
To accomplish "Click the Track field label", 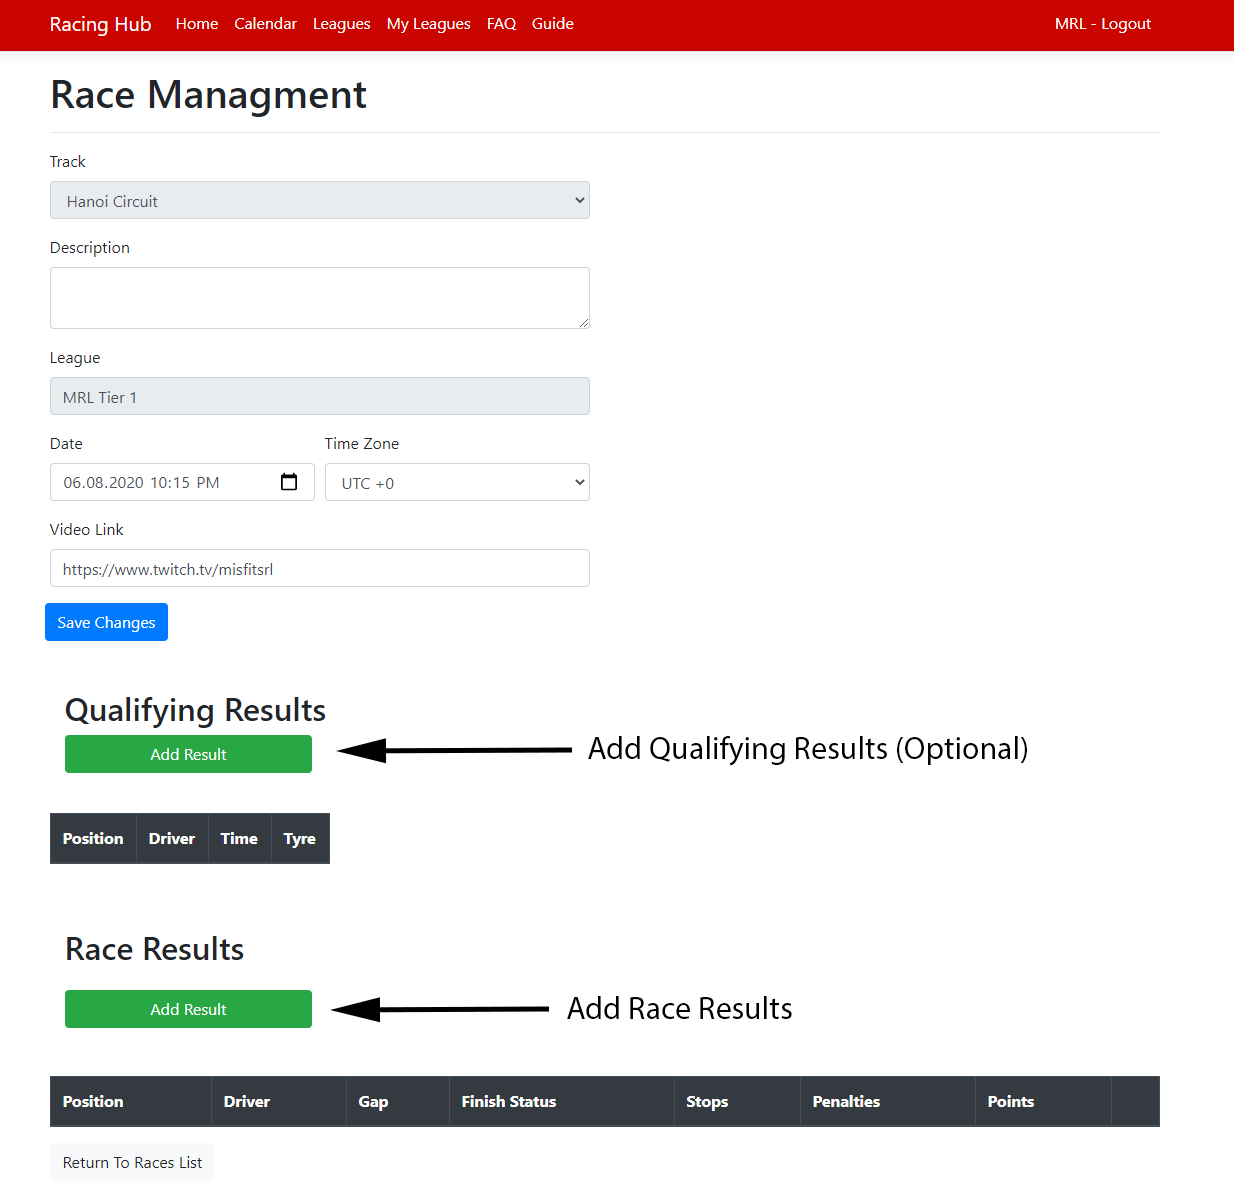I will pyautogui.click(x=68, y=161).
